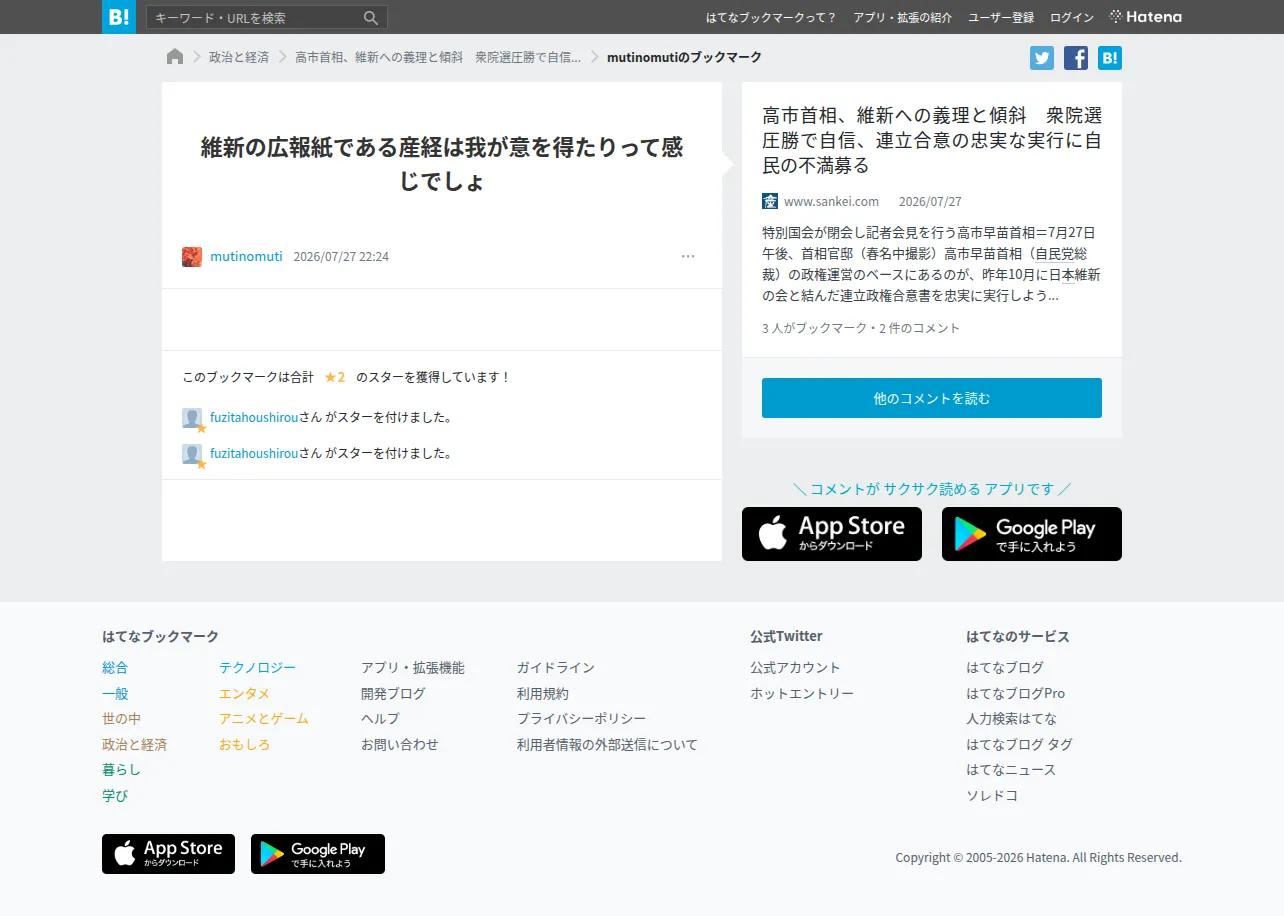Open はてなブックマークって？ in the header
Screen dimensions: 1284x916
[771, 18]
